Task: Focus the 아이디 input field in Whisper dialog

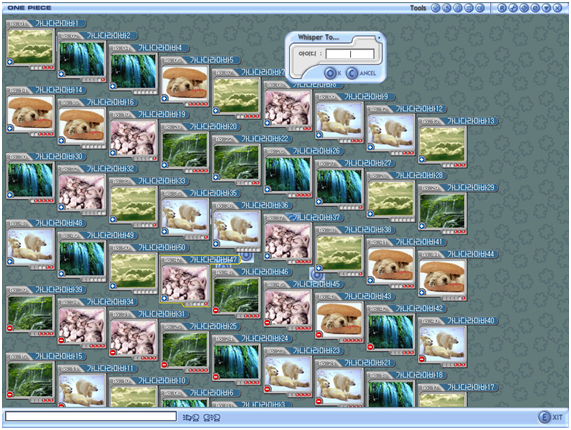Action: click(x=350, y=54)
